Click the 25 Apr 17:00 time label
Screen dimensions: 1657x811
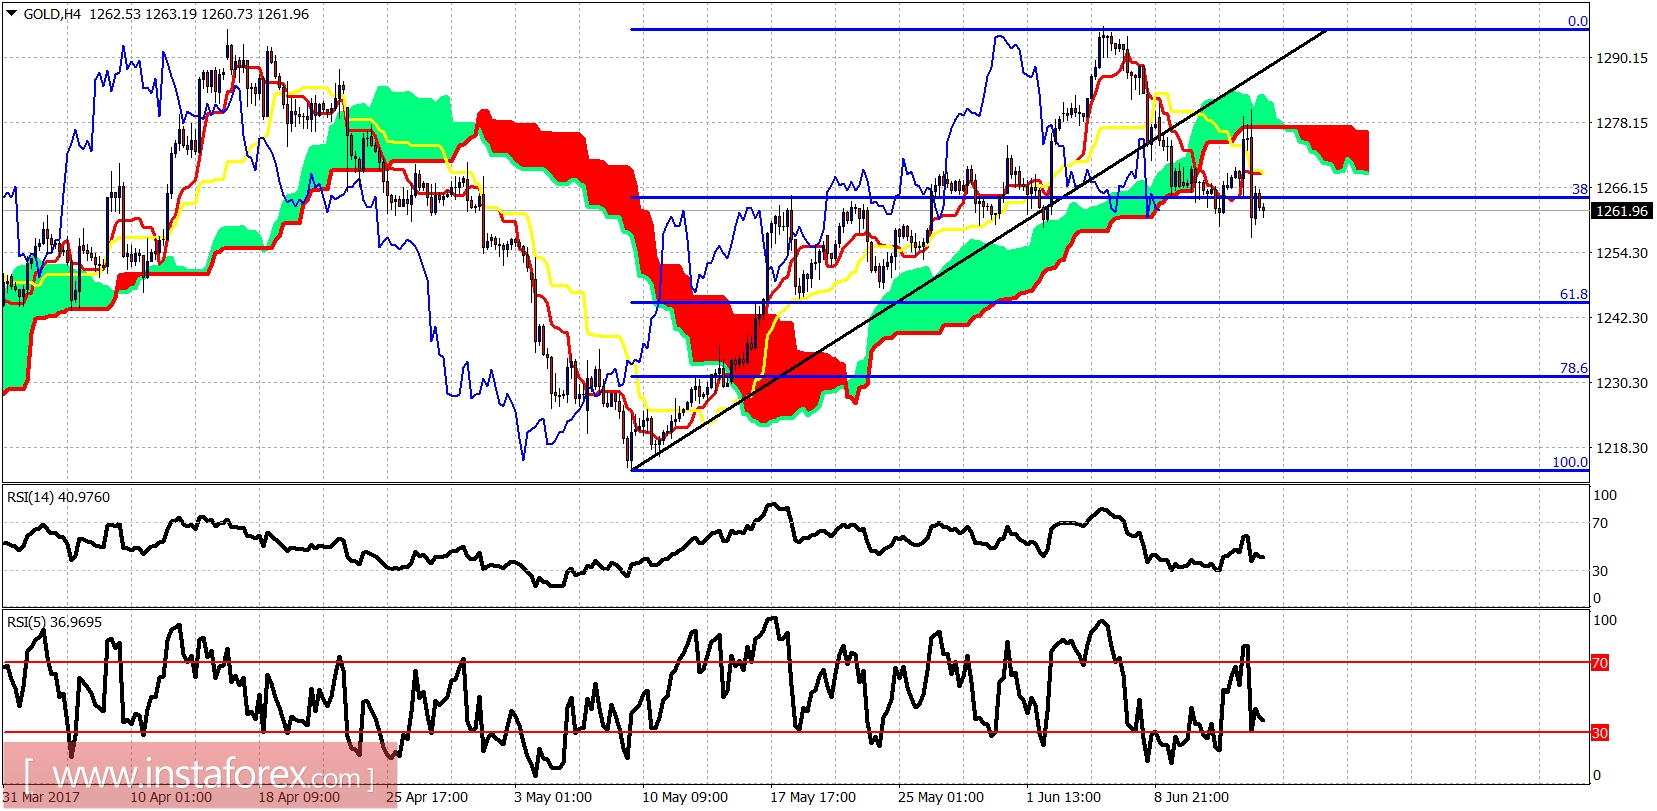pos(427,797)
